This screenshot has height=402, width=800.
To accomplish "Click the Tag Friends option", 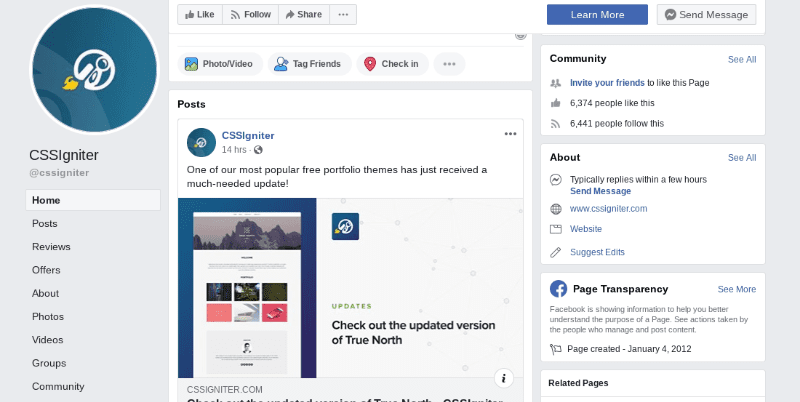I will point(309,64).
